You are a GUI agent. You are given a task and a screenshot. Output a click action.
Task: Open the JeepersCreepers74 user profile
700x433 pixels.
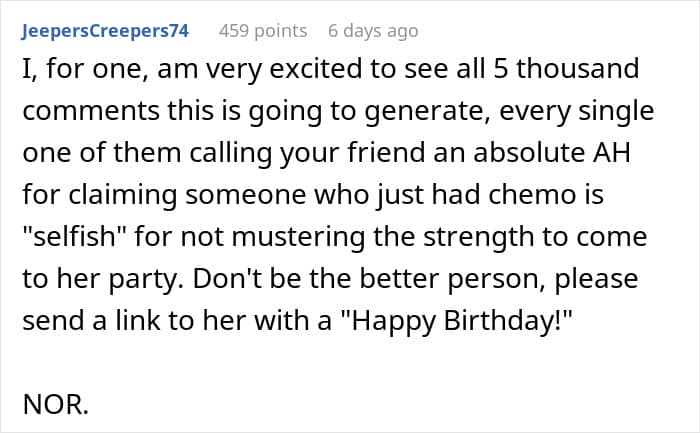point(105,31)
